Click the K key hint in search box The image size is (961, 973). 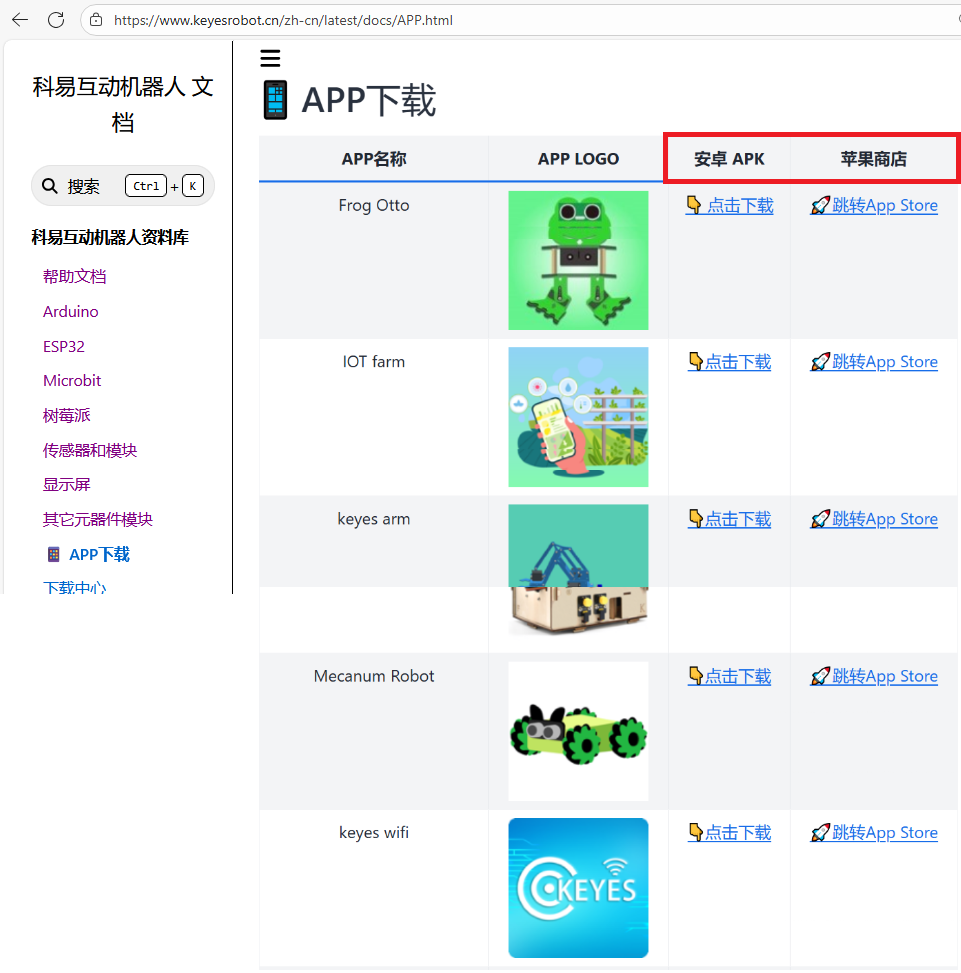193,186
